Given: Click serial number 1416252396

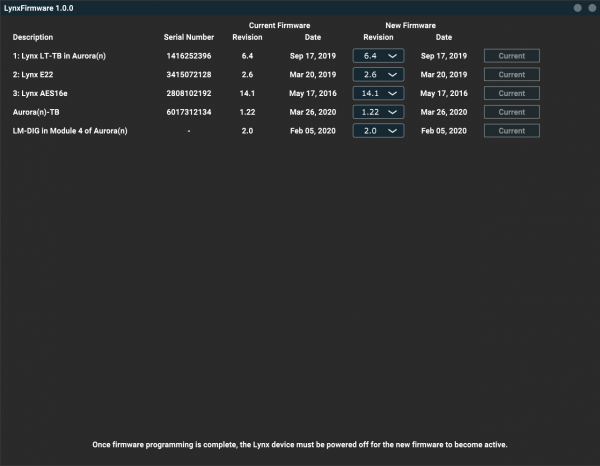Looking at the screenshot, I should click(189, 56).
